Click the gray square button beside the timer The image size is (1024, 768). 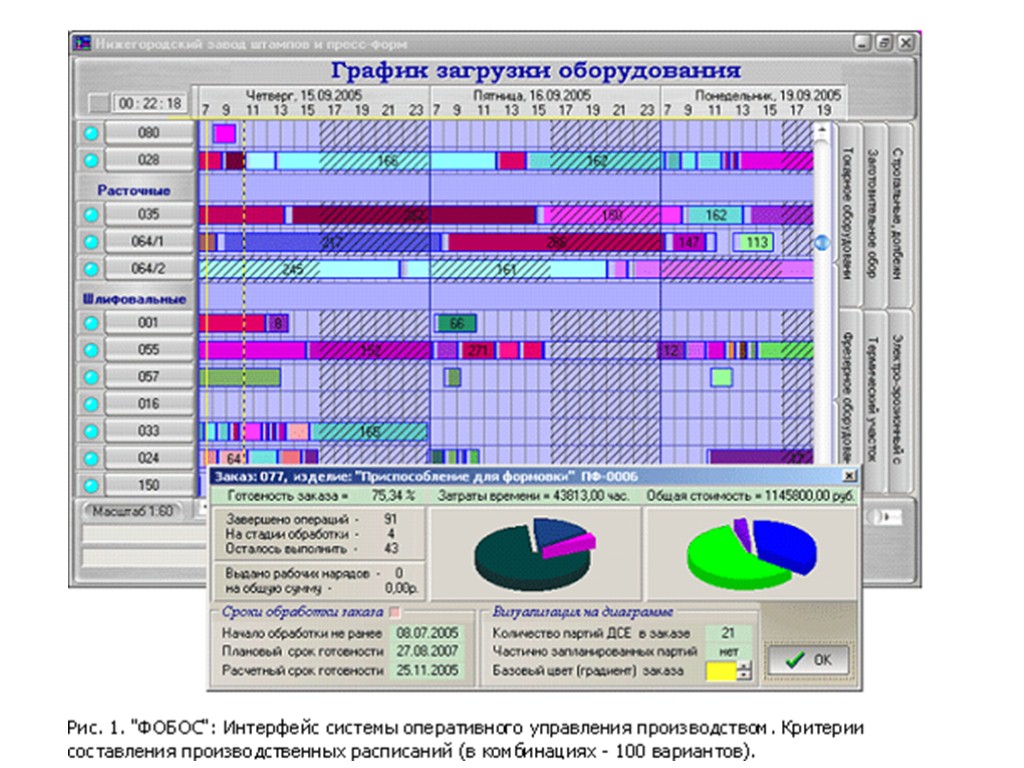coord(99,103)
